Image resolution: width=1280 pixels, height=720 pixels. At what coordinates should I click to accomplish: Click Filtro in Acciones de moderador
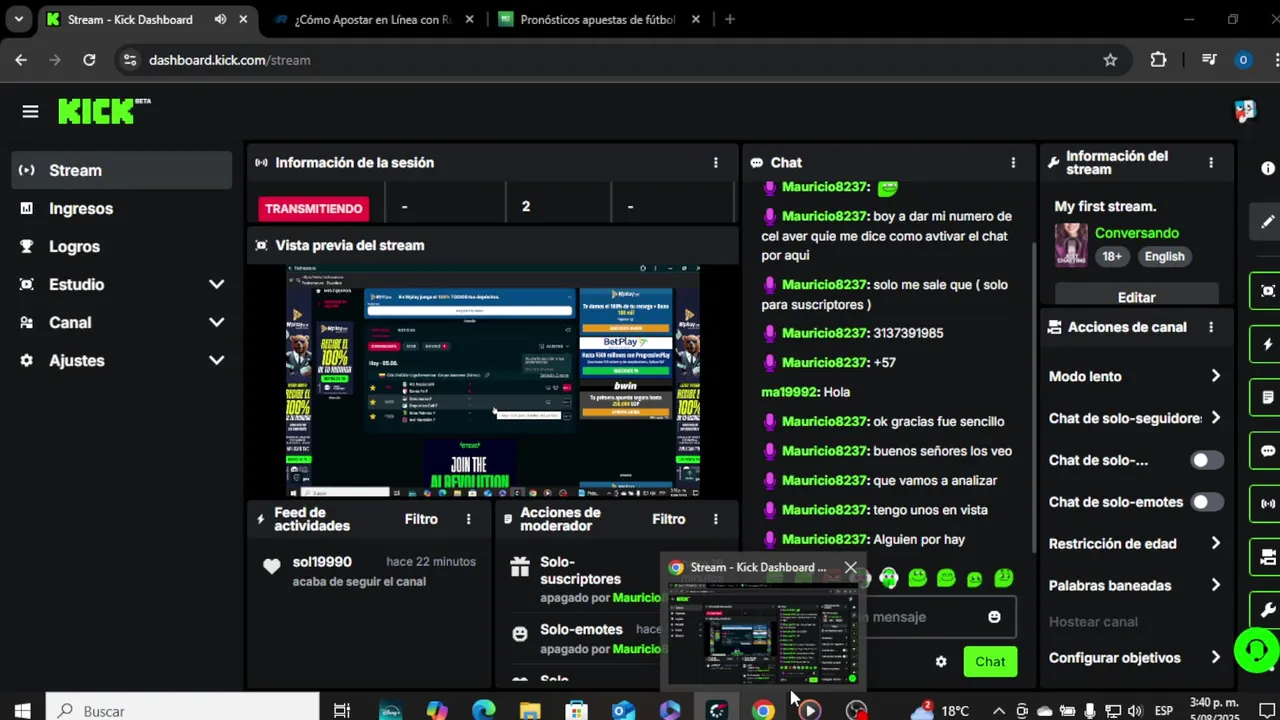click(668, 519)
